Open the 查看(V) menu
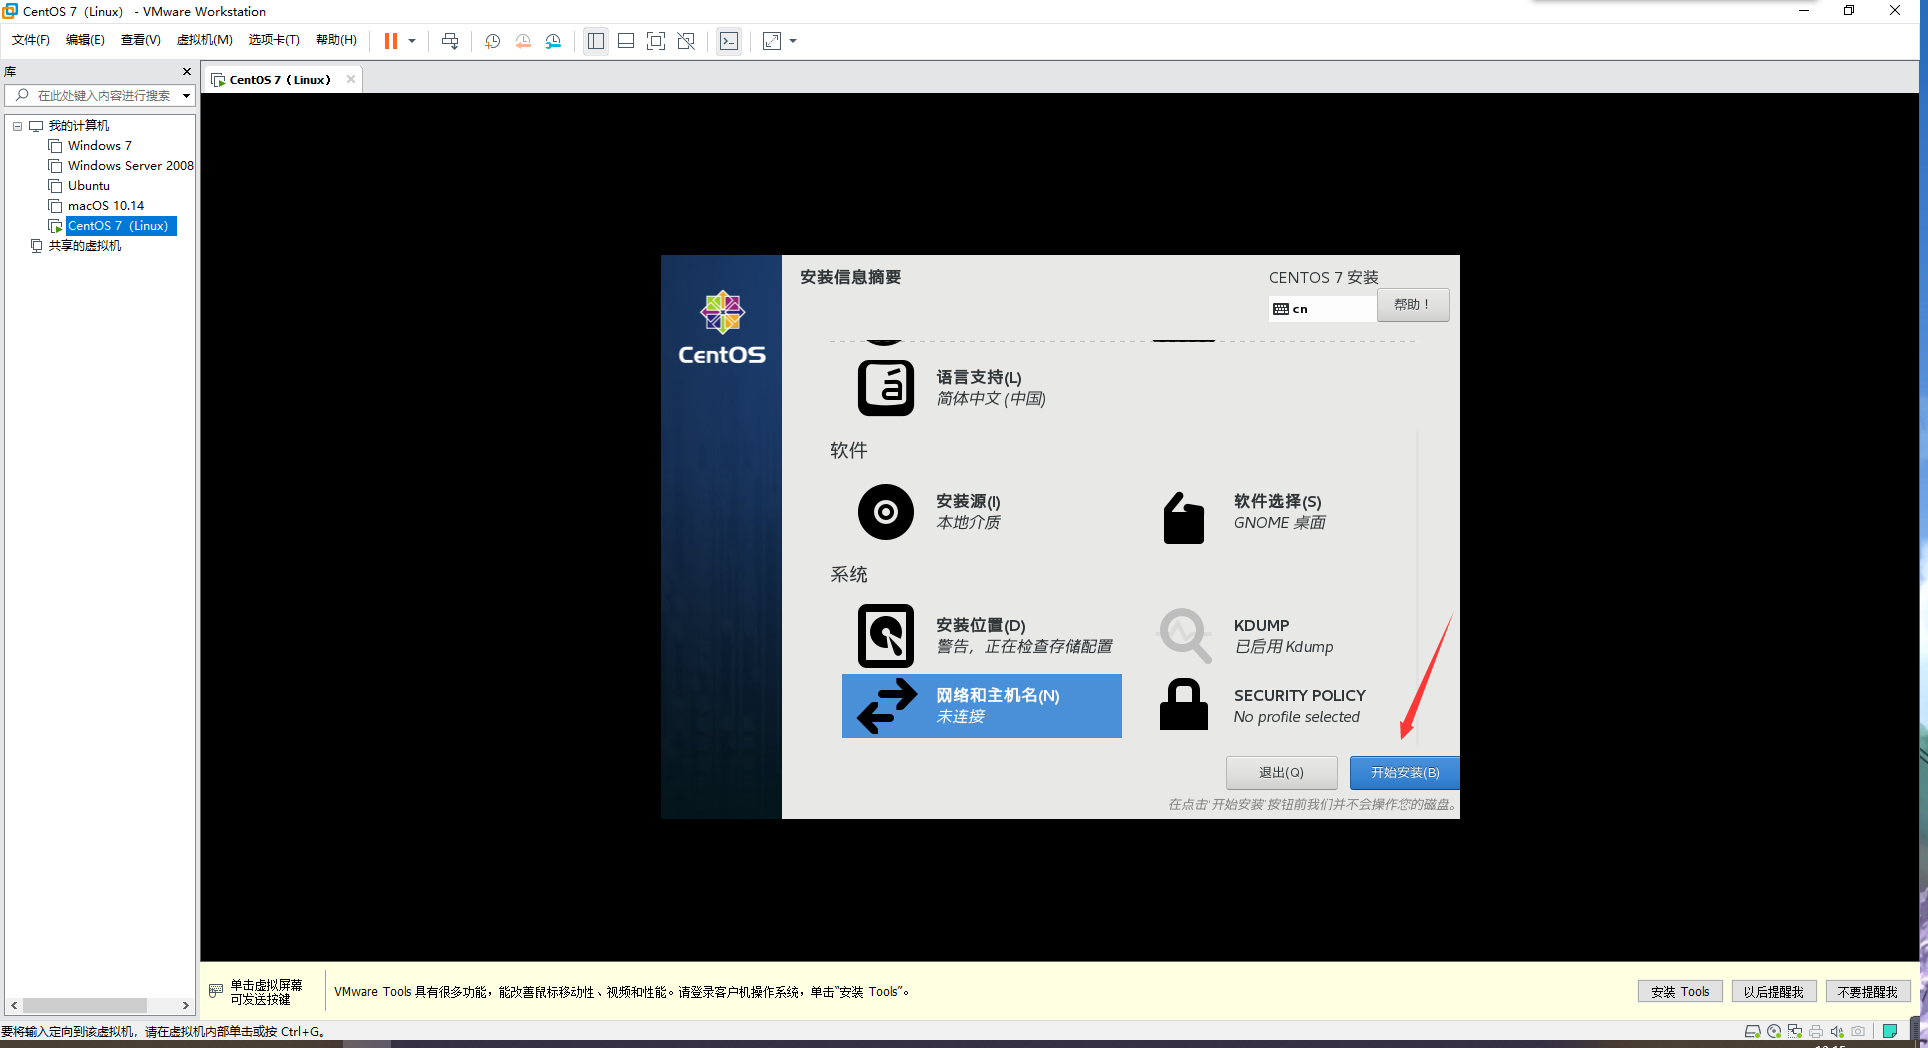Viewport: 1928px width, 1048px height. [x=141, y=40]
